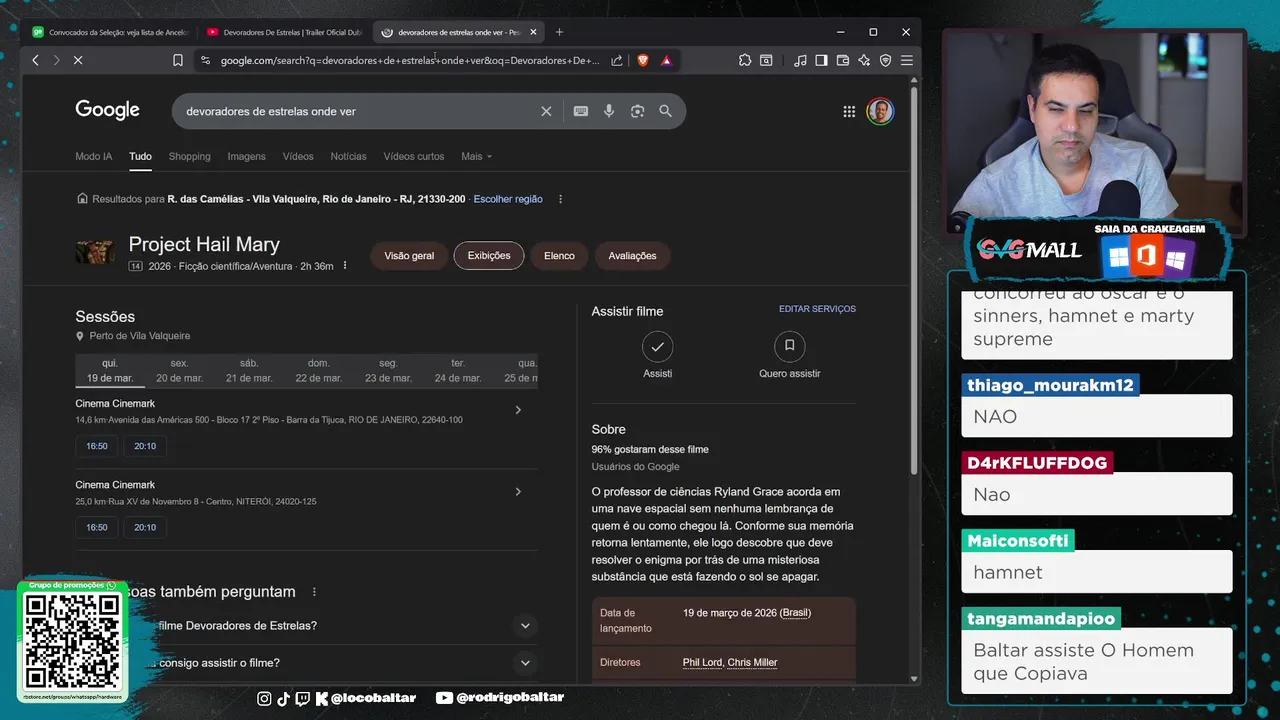The image size is (1280, 720).
Task: Select the Vídeos search tab
Action: pos(298,156)
